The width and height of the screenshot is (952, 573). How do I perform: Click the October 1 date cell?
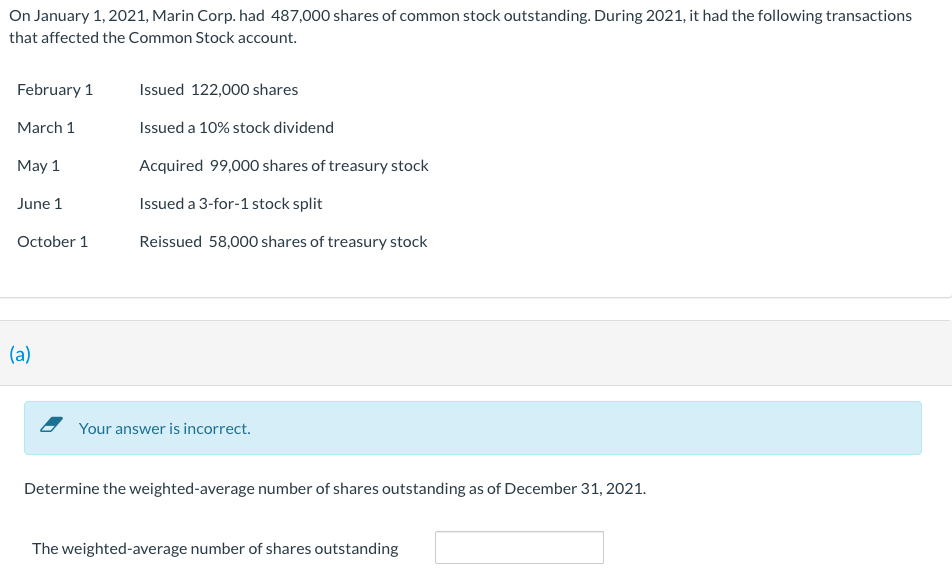53,242
